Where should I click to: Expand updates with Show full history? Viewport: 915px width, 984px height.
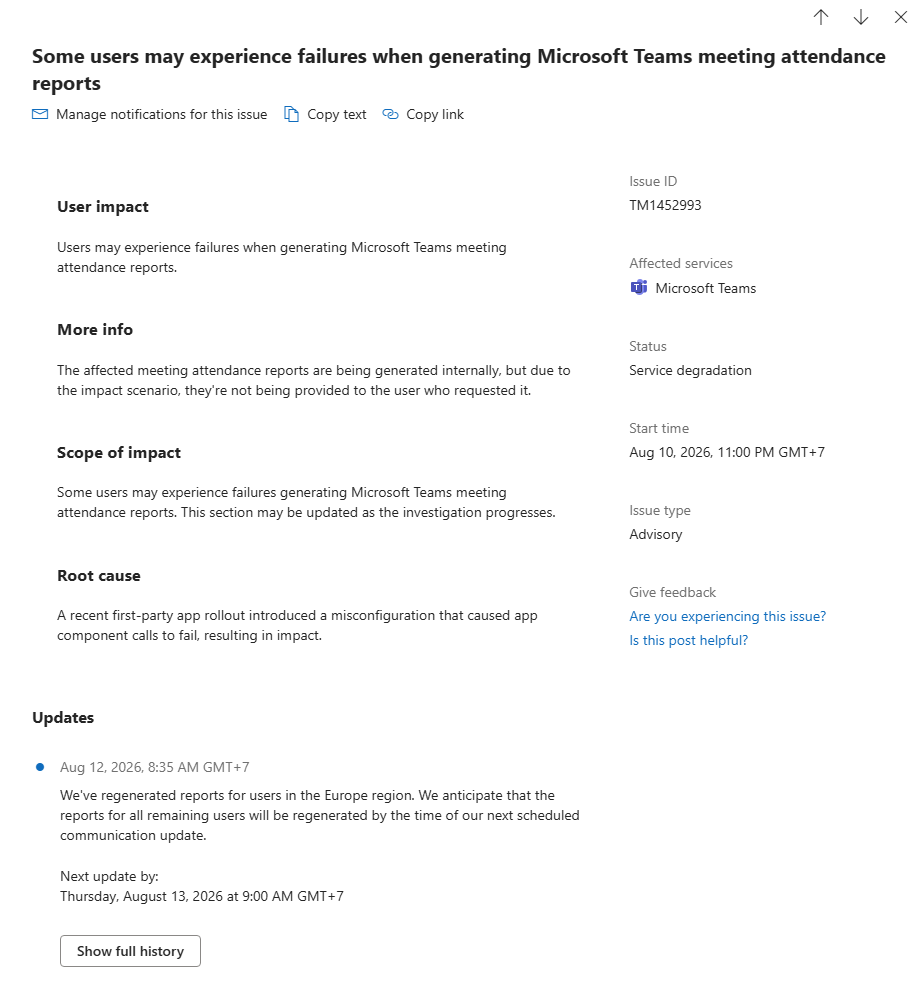point(131,951)
